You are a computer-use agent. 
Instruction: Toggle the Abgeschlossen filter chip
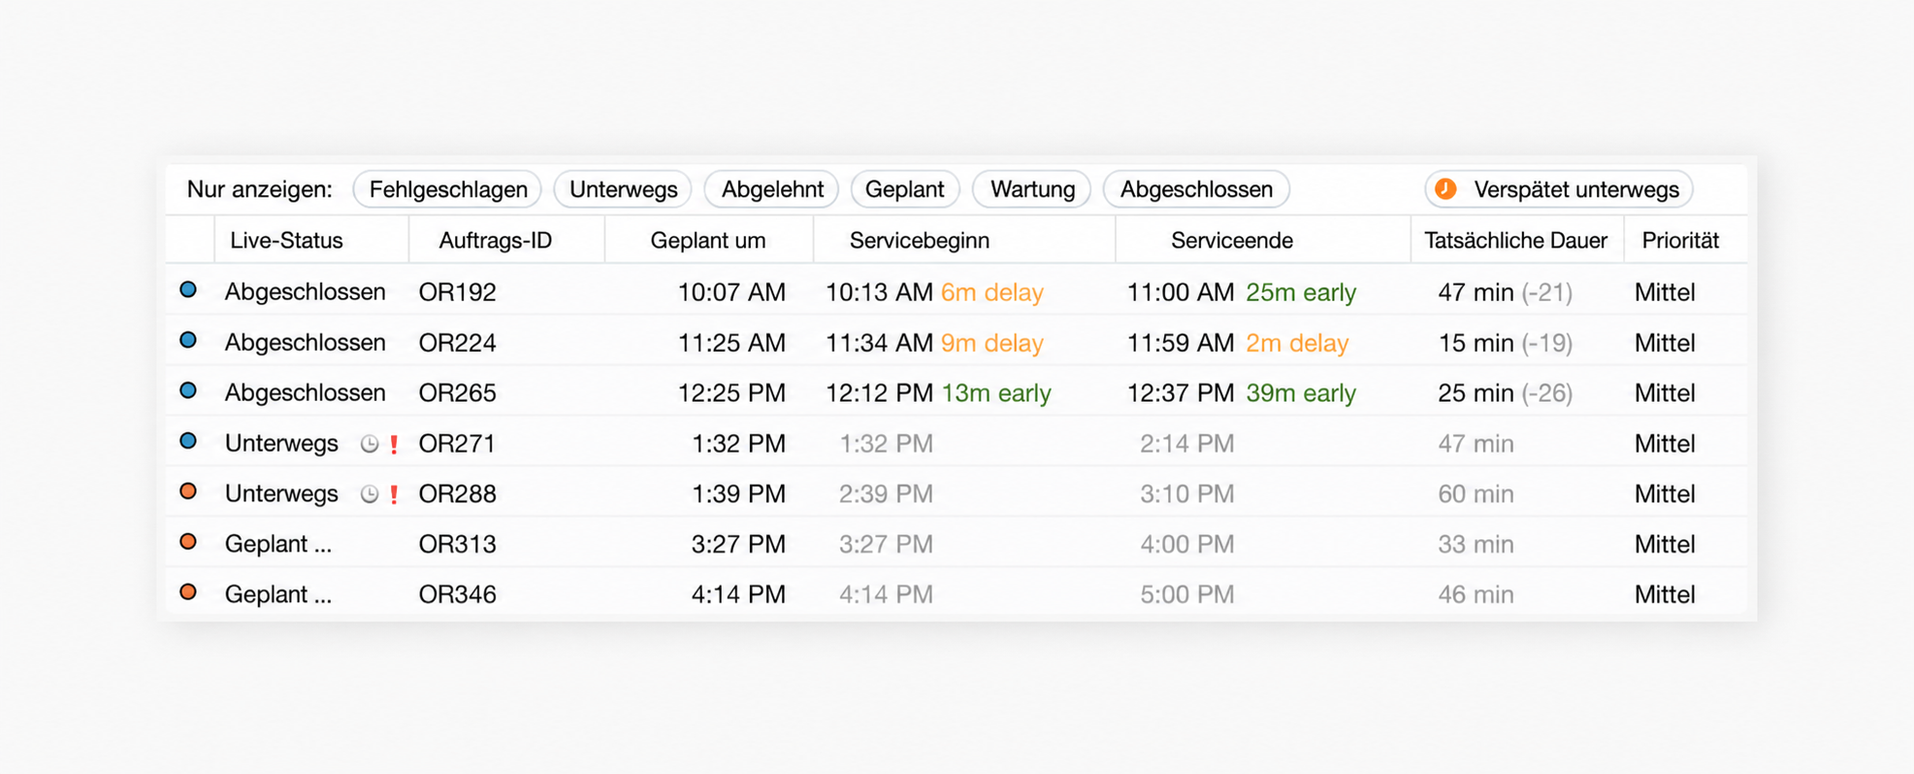click(1196, 189)
